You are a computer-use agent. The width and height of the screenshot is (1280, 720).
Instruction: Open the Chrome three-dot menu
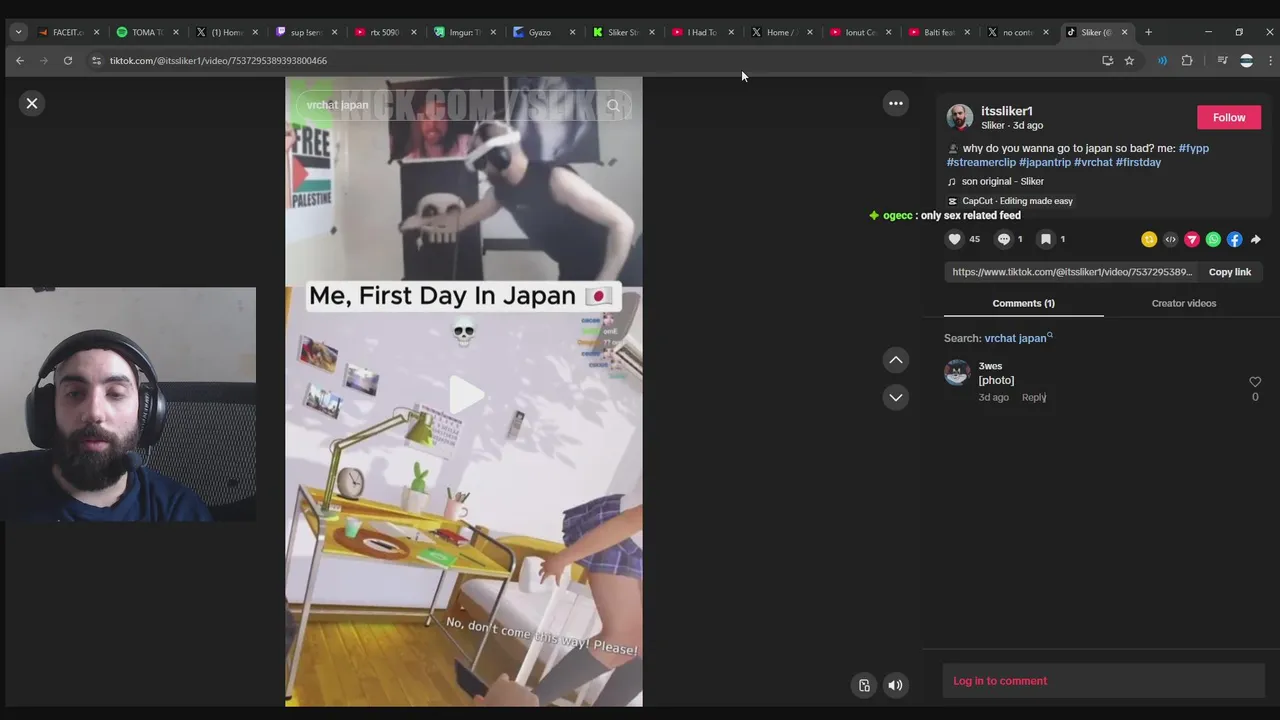pyautogui.click(x=1270, y=60)
